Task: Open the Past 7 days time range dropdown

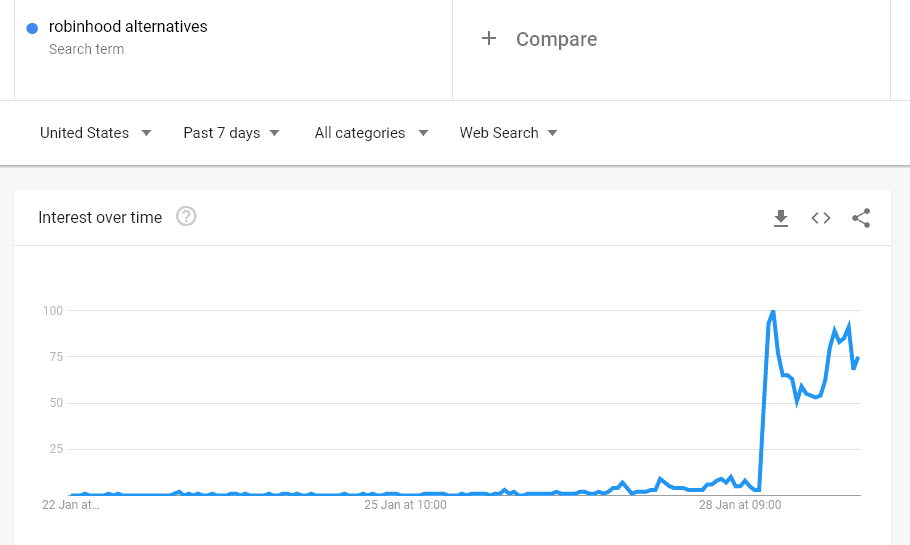Action: click(x=231, y=133)
